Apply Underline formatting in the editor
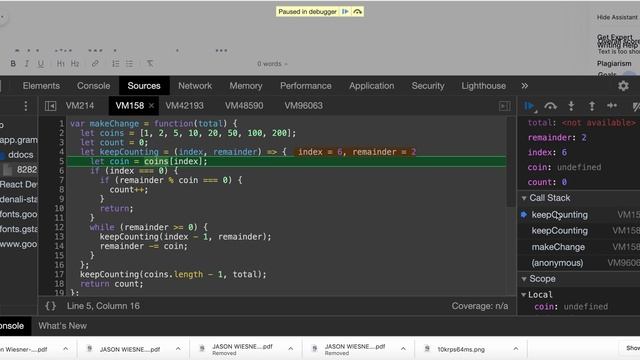This screenshot has width=640, height=360. pos(40,64)
